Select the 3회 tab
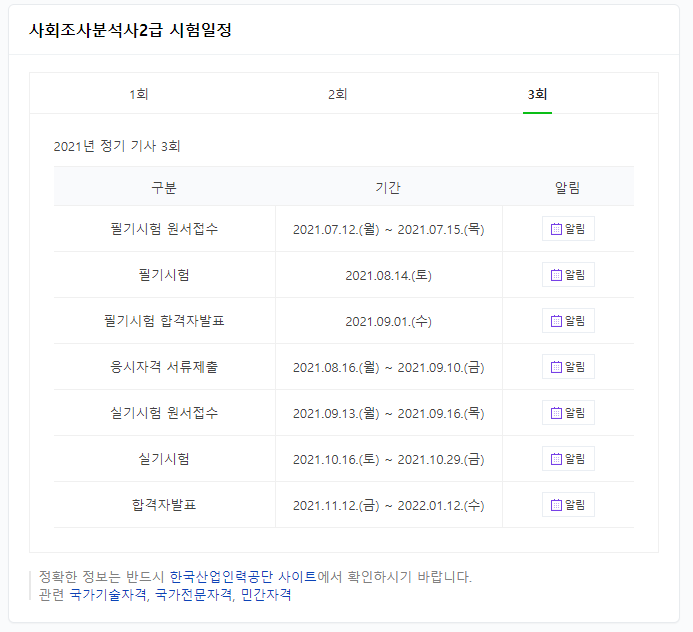693x632 pixels. pyautogui.click(x=537, y=94)
